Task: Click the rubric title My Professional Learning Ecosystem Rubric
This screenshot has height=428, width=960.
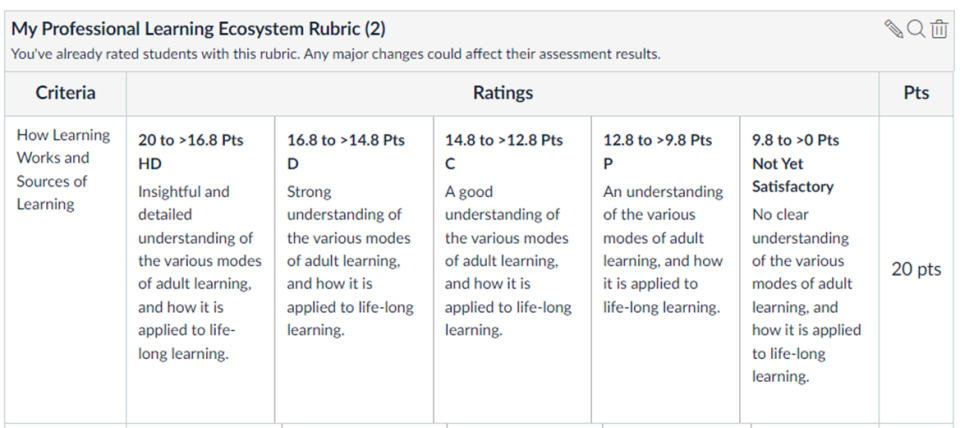Action: 198,28
